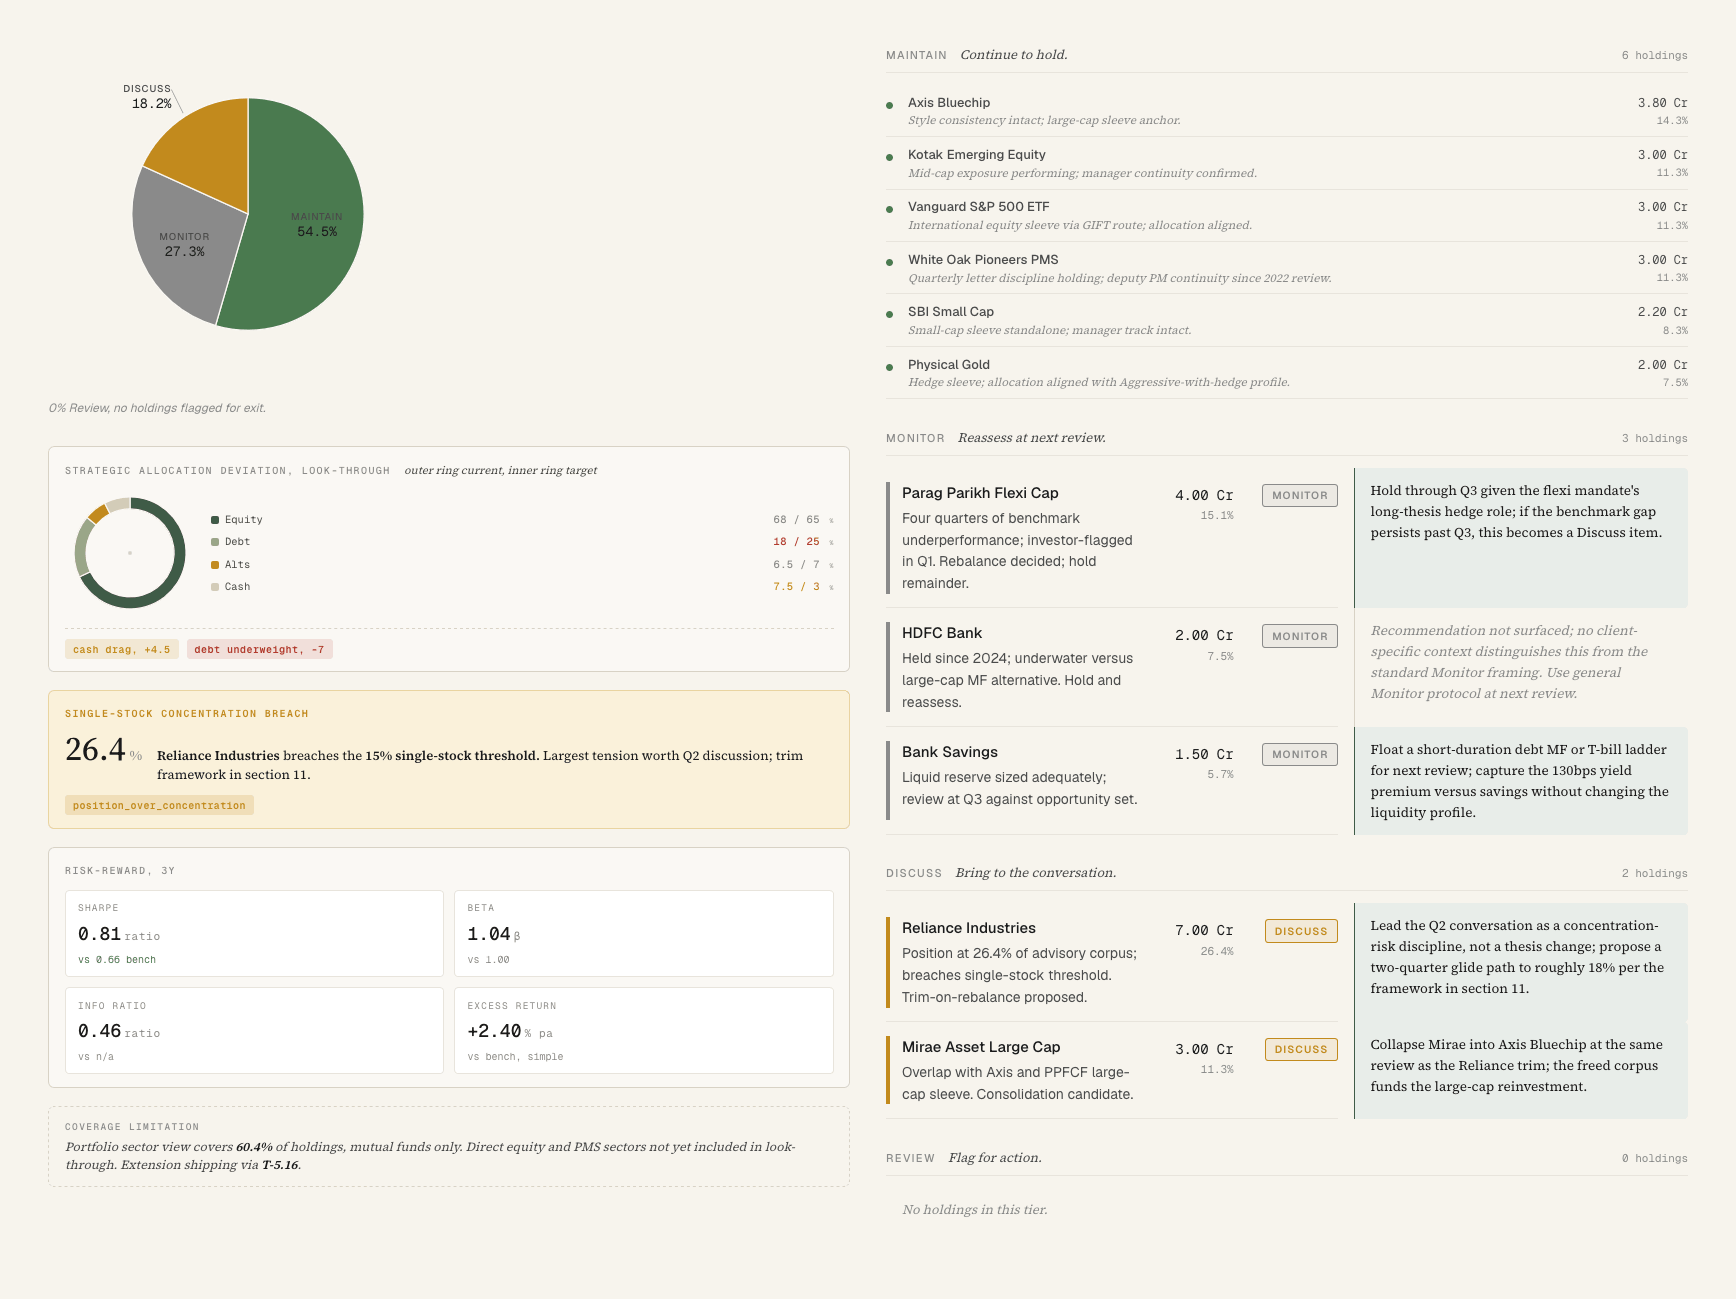Click the allocation deviation donut chart

point(130,552)
